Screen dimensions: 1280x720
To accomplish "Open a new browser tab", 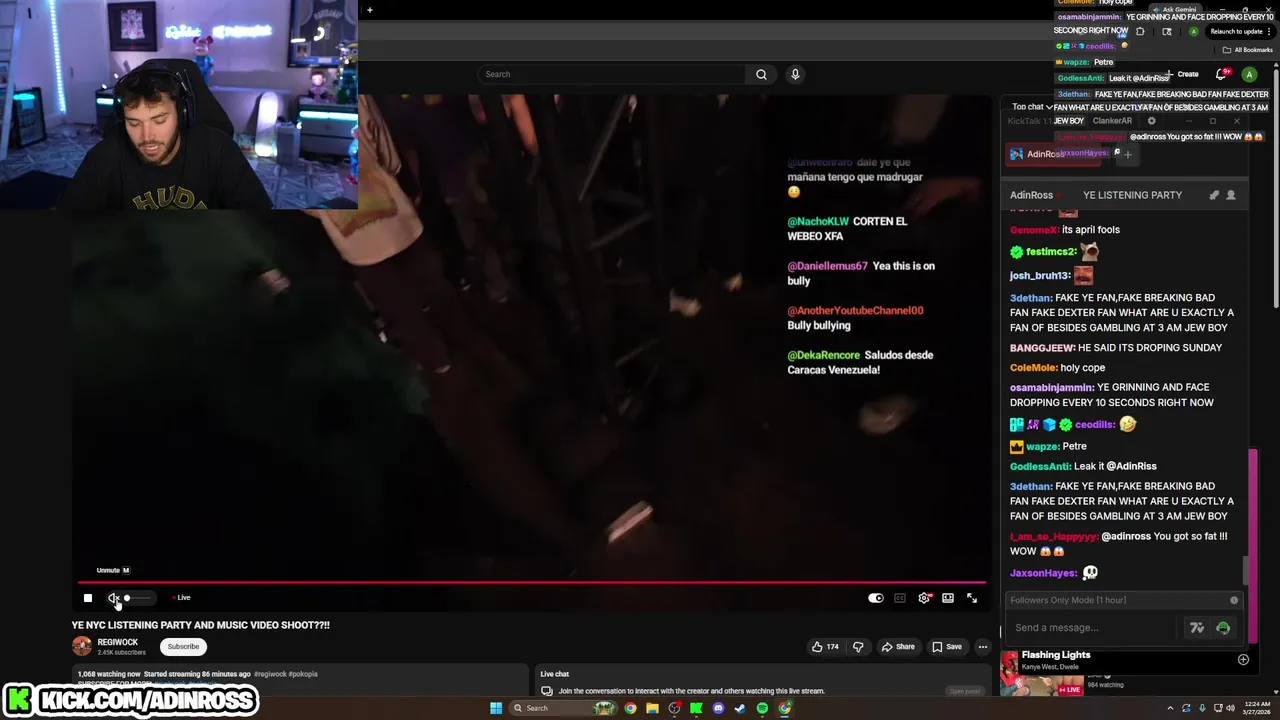I will point(370,10).
